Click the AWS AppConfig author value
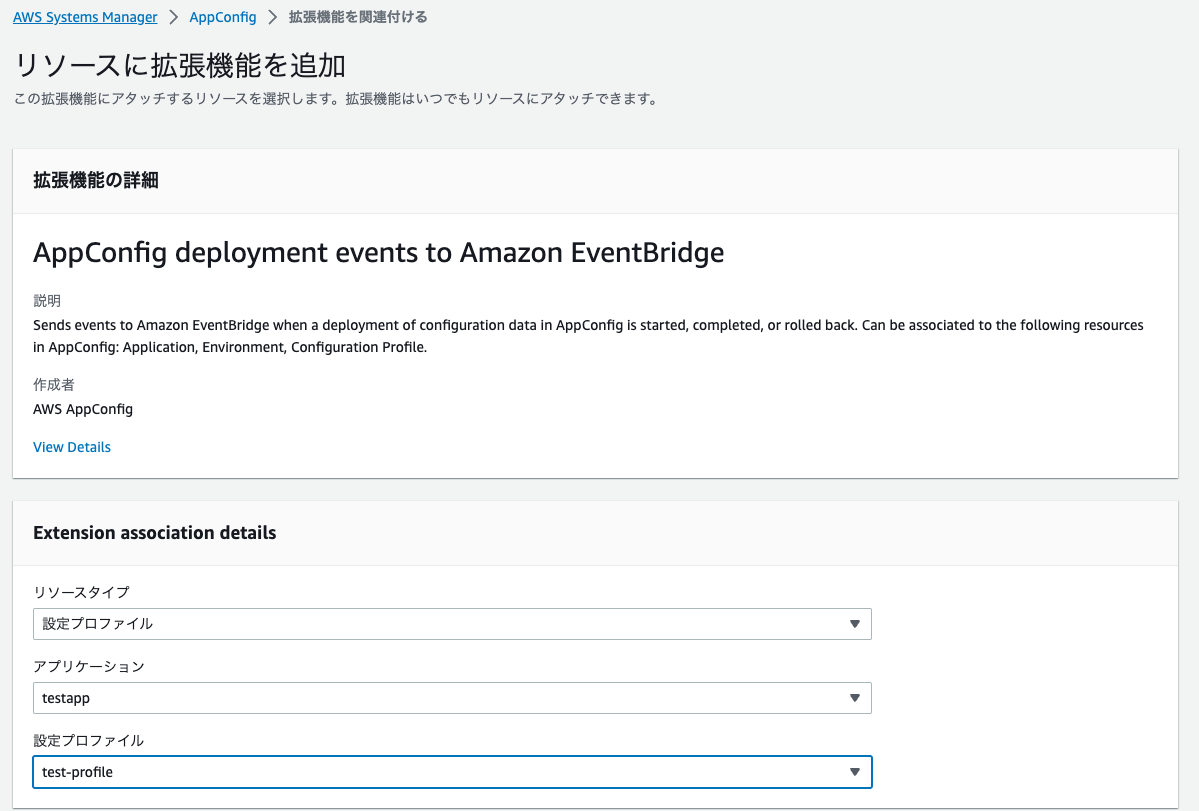Viewport: 1199px width, 811px height. point(83,409)
